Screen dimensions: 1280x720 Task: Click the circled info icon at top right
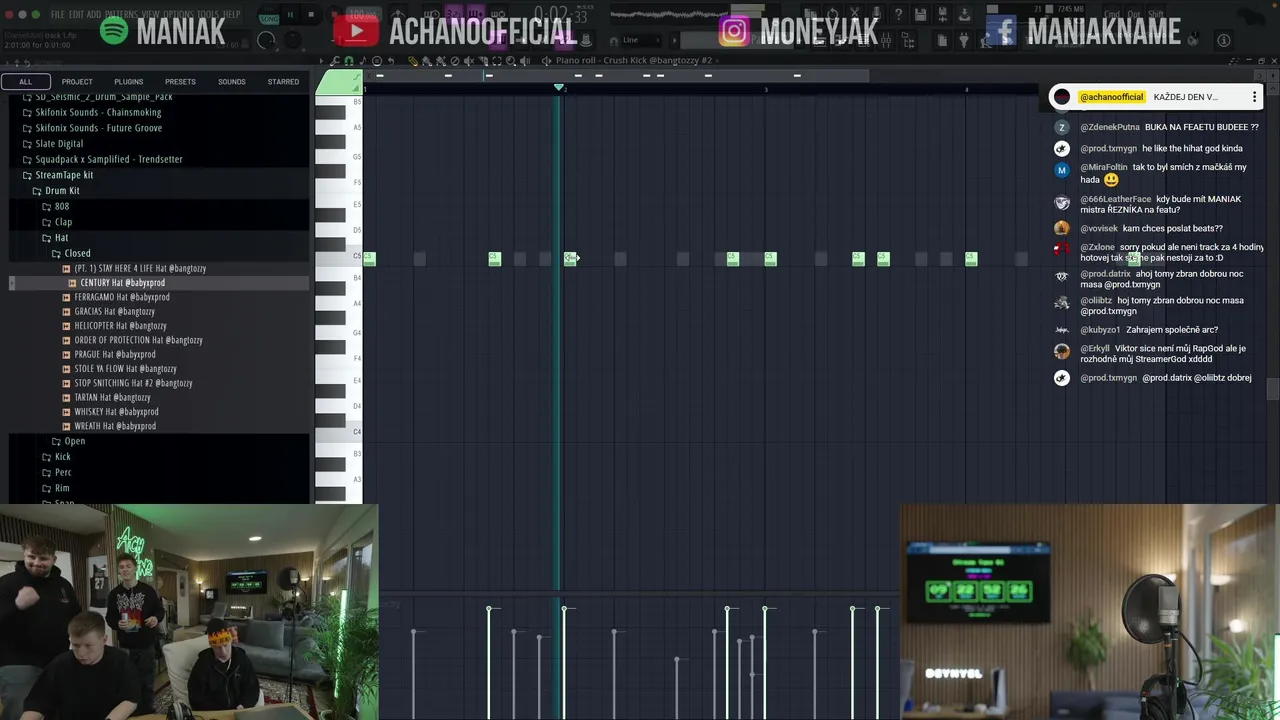pos(1224,40)
